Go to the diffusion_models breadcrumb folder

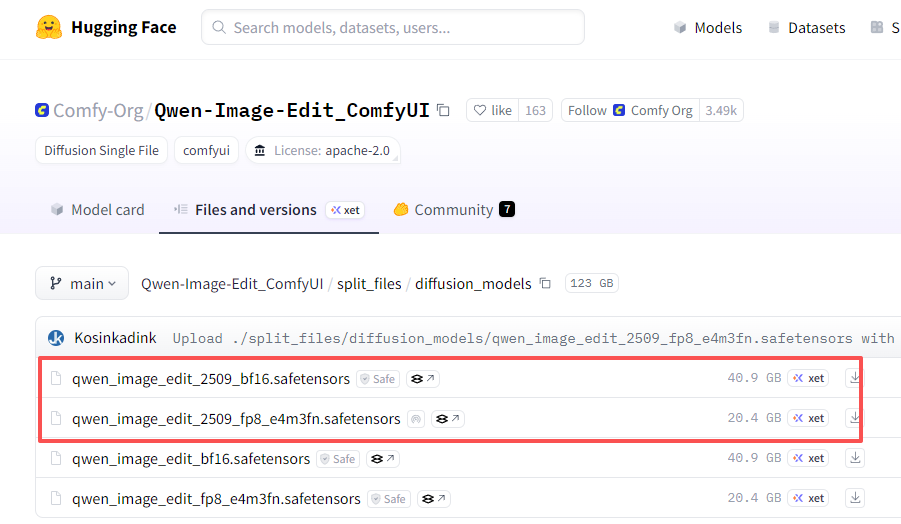tap(473, 284)
